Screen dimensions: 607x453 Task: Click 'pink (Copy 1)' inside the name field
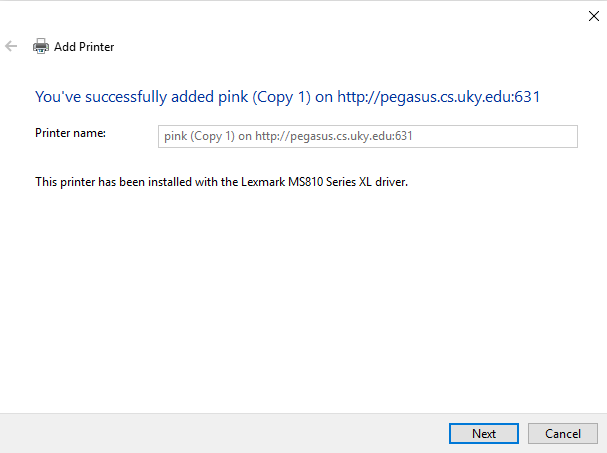[199, 136]
